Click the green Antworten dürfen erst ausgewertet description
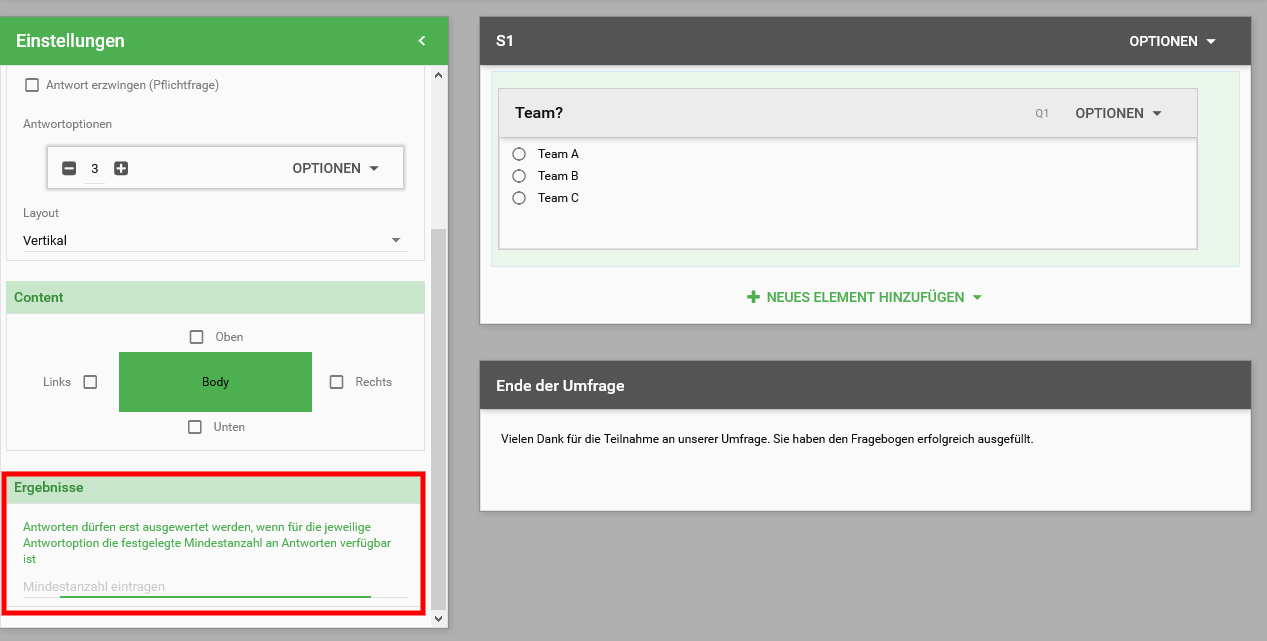The height and width of the screenshot is (641, 1267). [207, 543]
